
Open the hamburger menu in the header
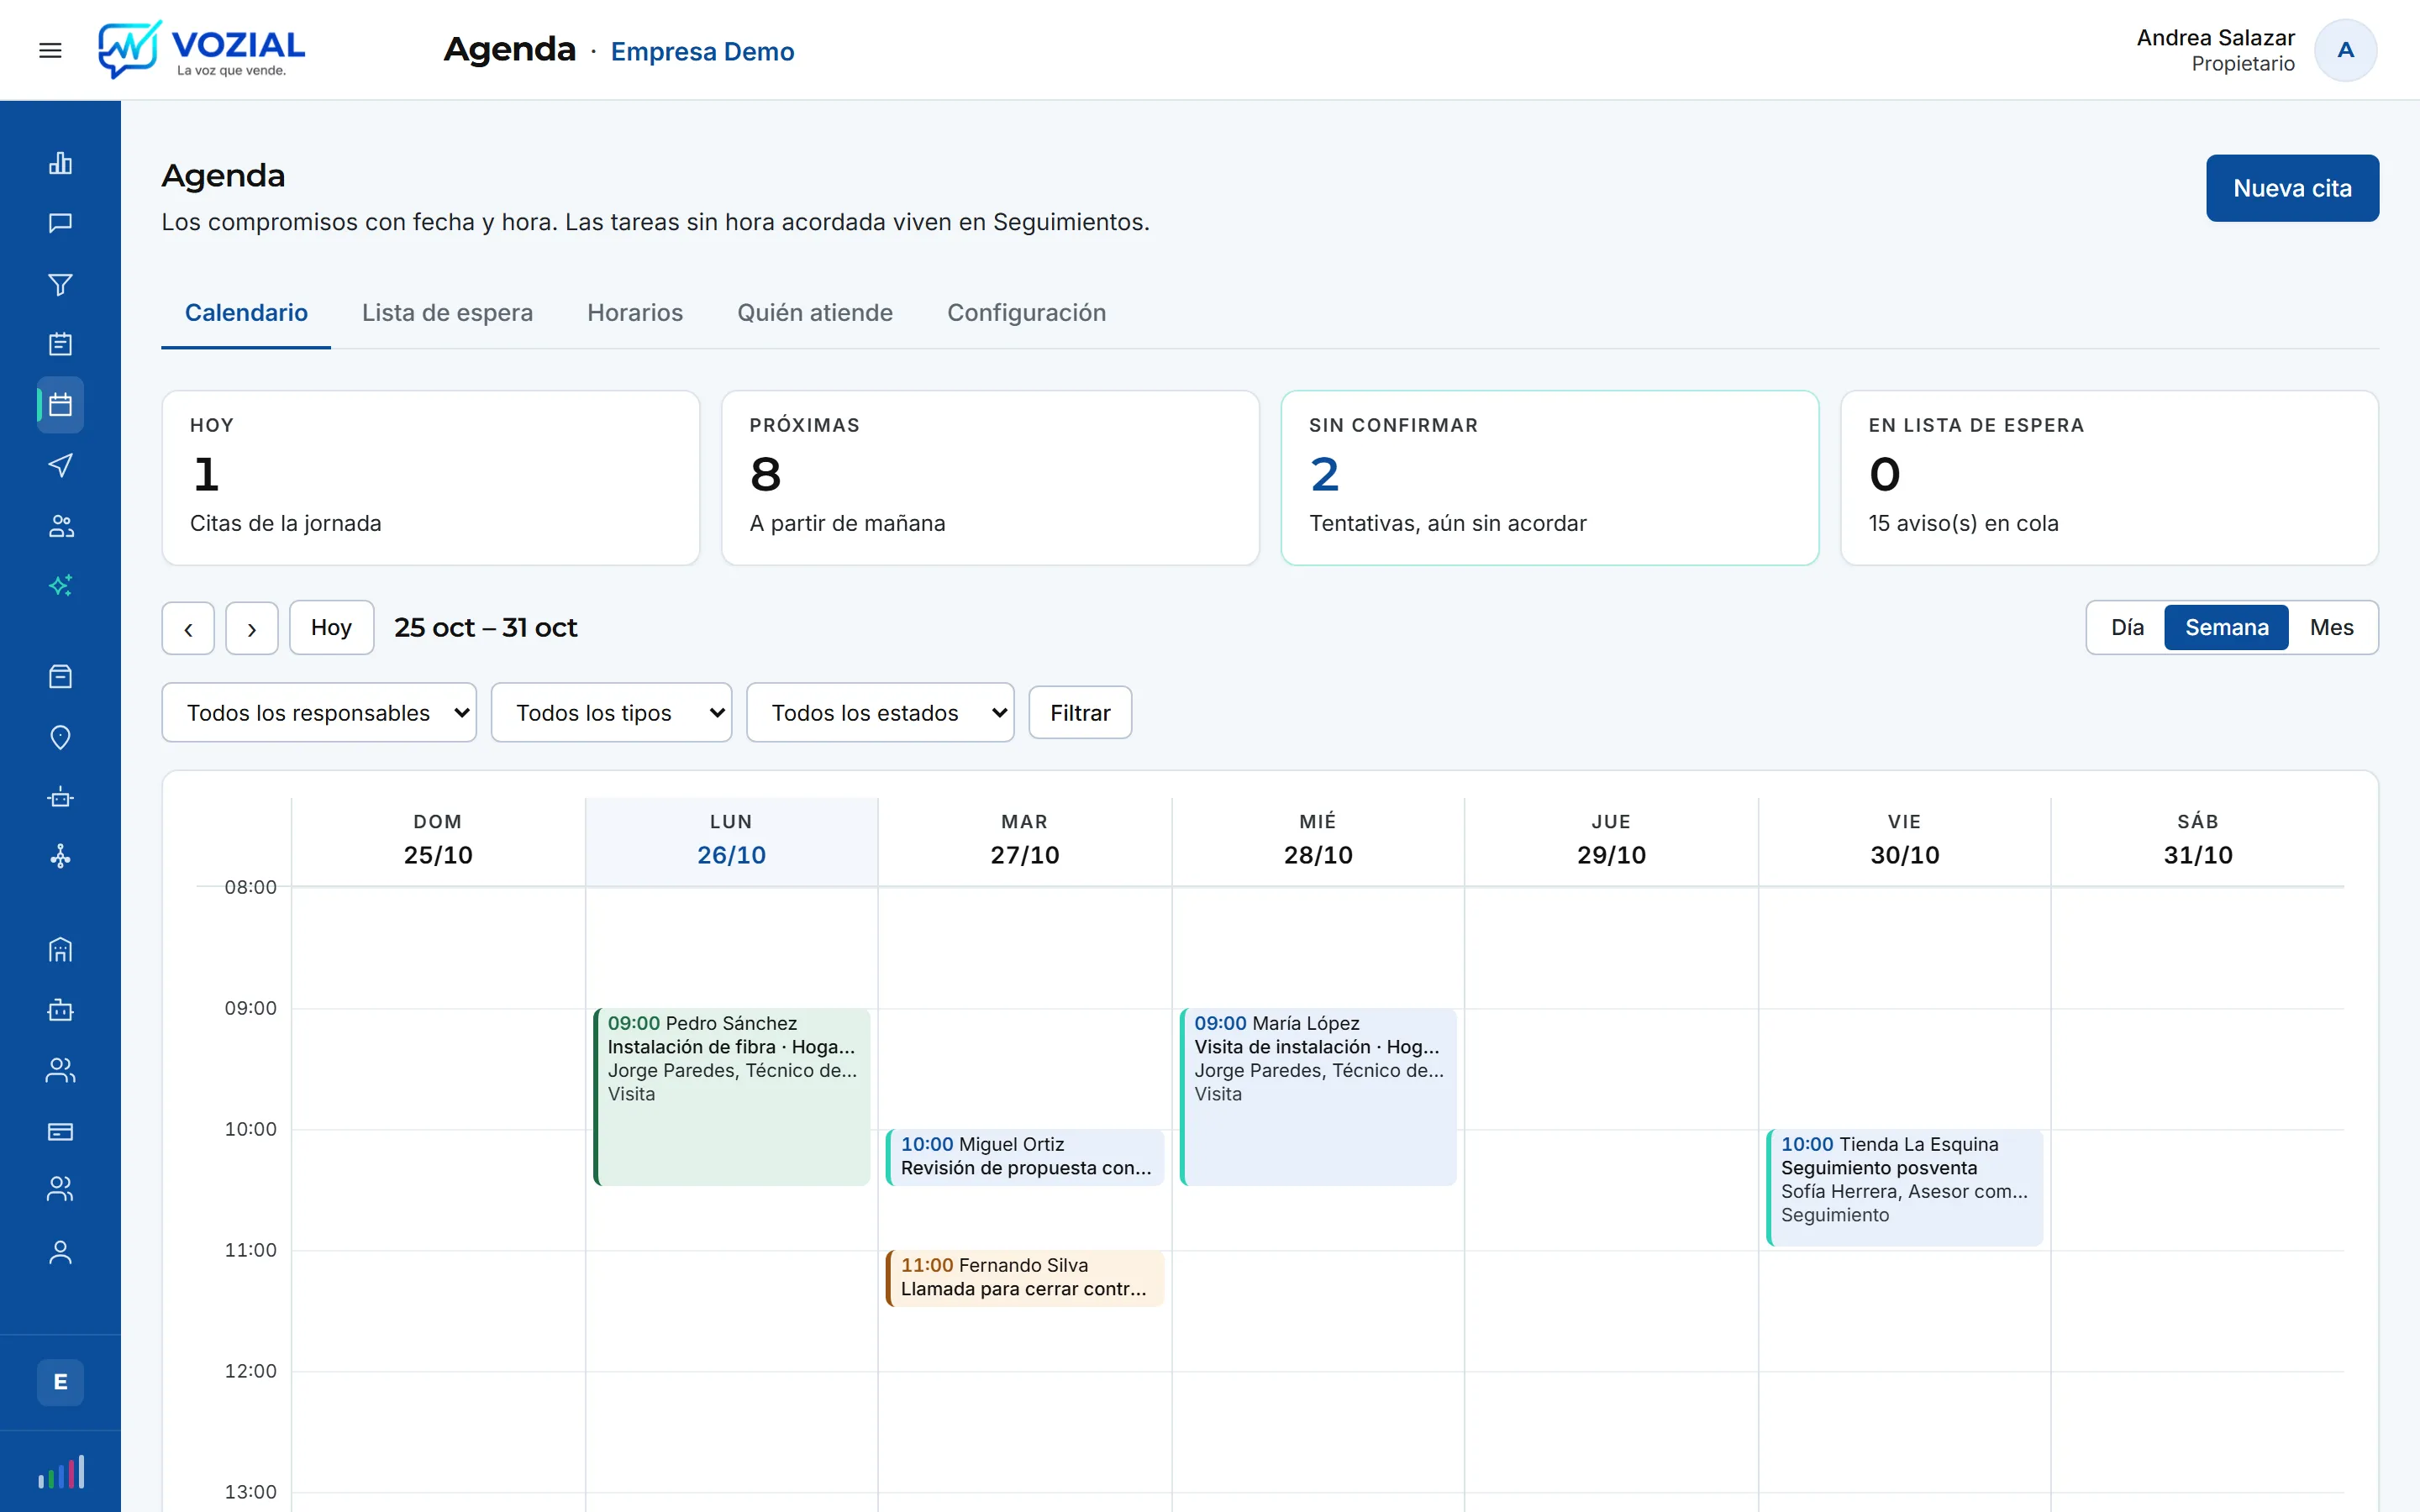click(x=50, y=50)
